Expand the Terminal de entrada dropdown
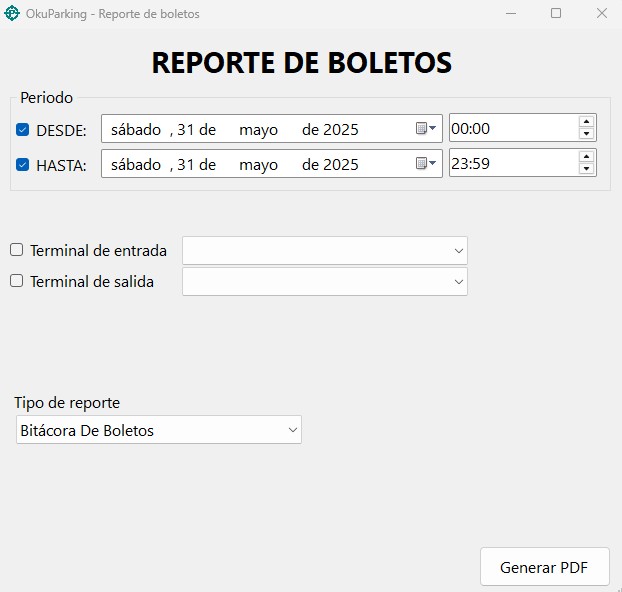 click(324, 250)
